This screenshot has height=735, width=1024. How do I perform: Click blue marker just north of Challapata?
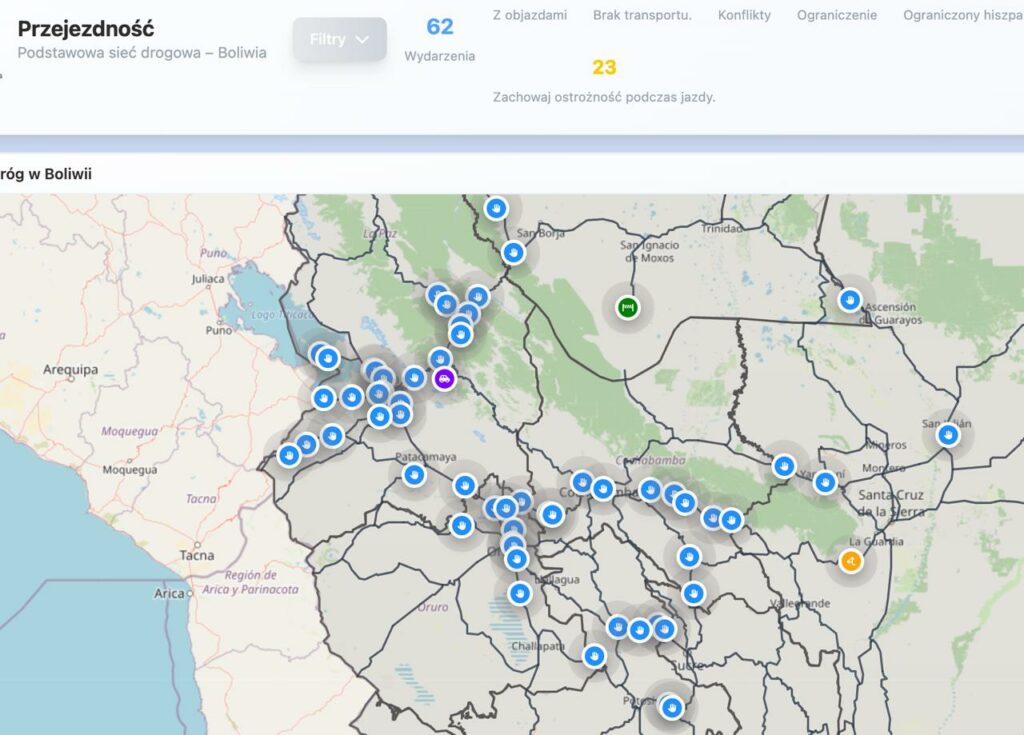point(519,593)
